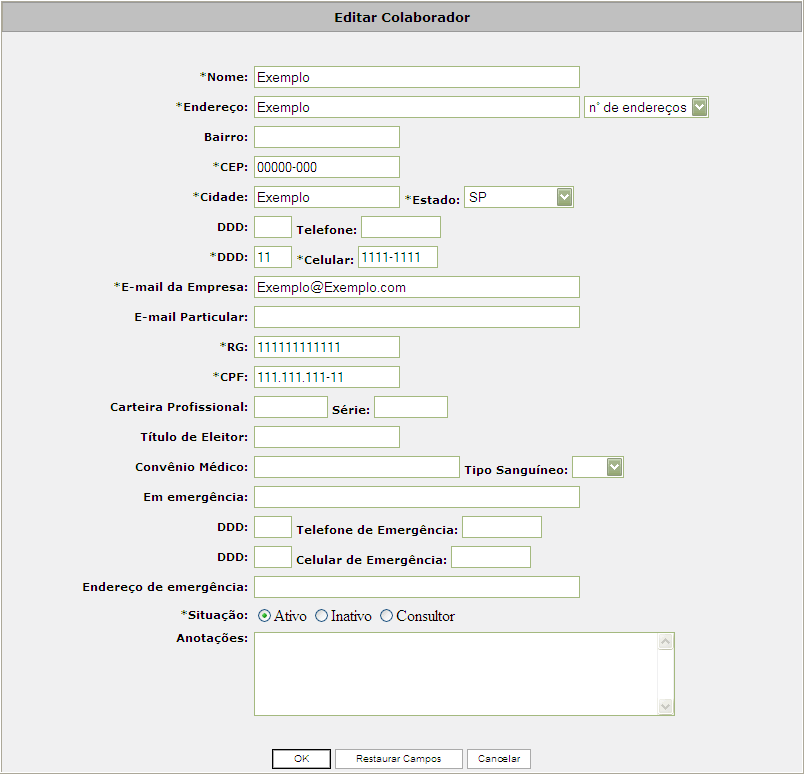Choose the Inativo situation option
Viewport: 804px width, 774px height.
pyautogui.click(x=321, y=616)
